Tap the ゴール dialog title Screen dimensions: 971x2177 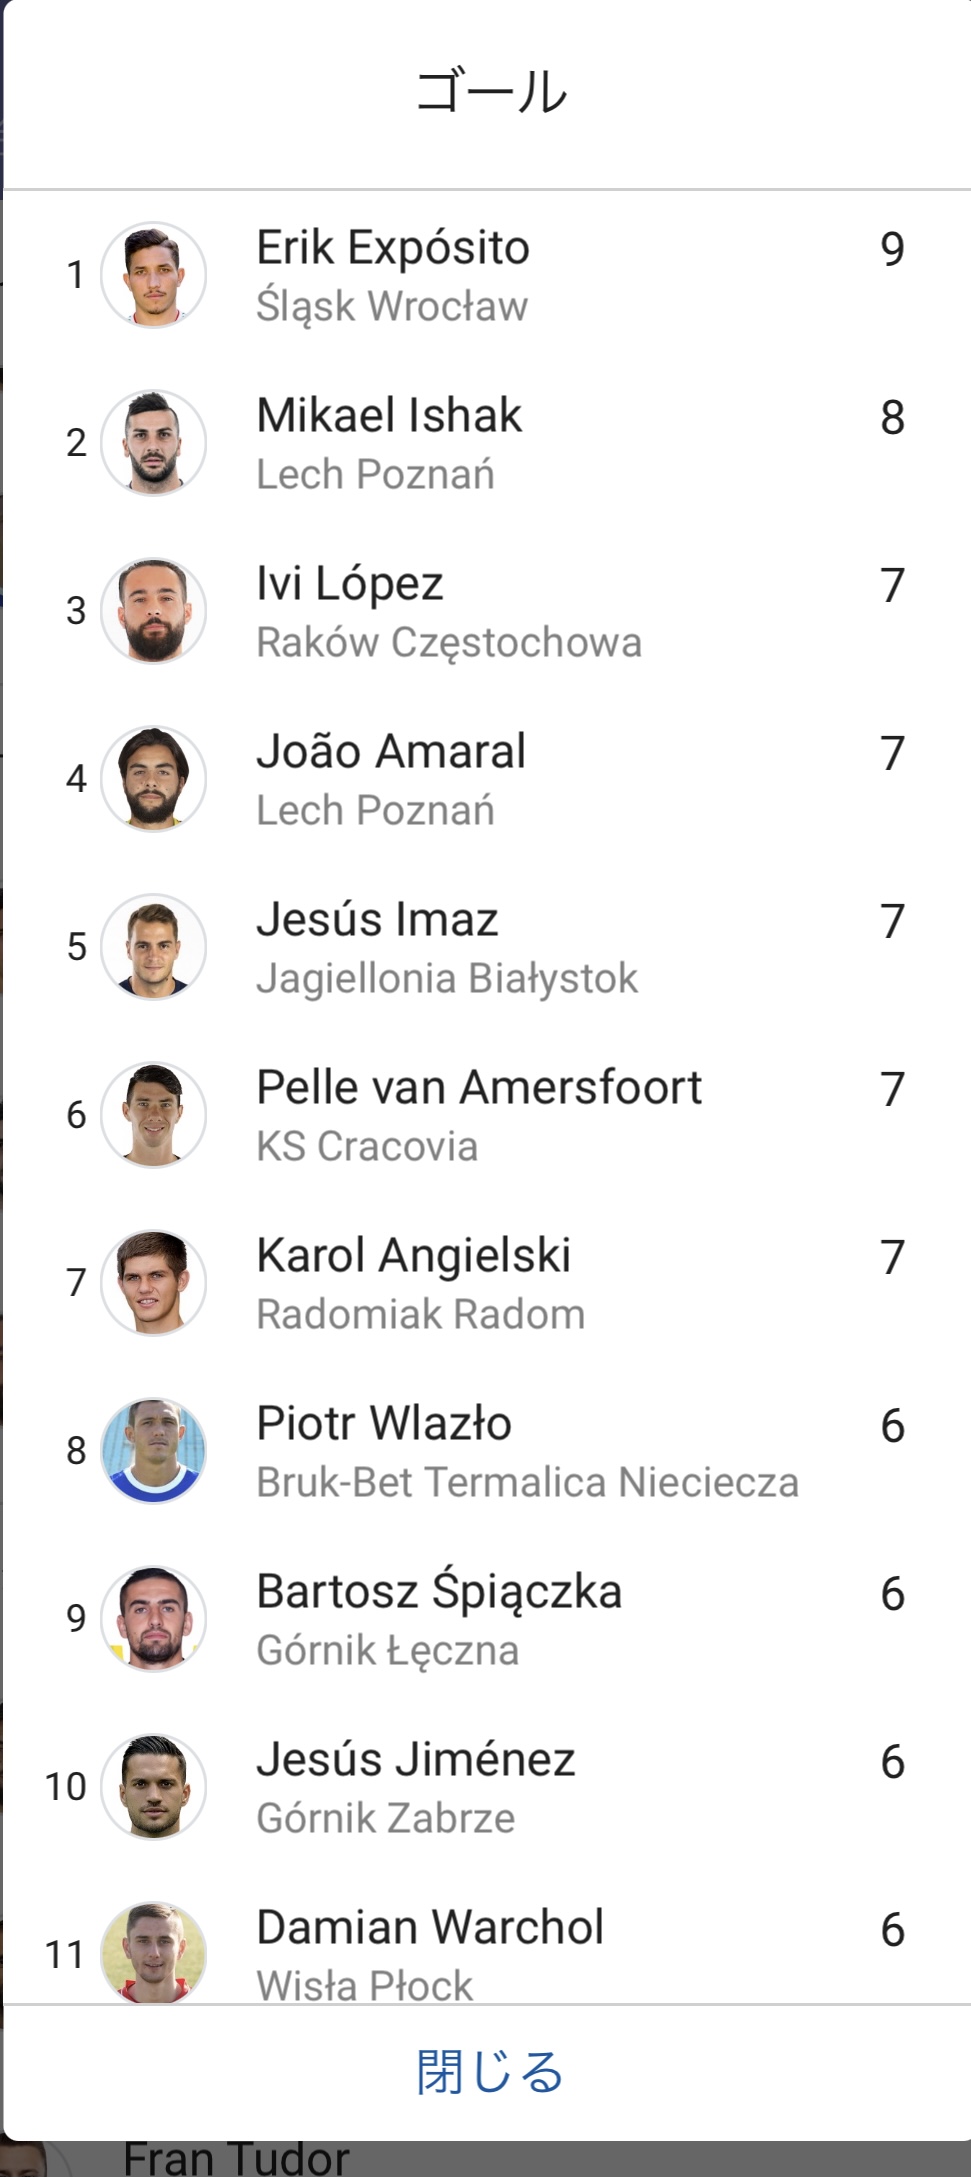(490, 92)
